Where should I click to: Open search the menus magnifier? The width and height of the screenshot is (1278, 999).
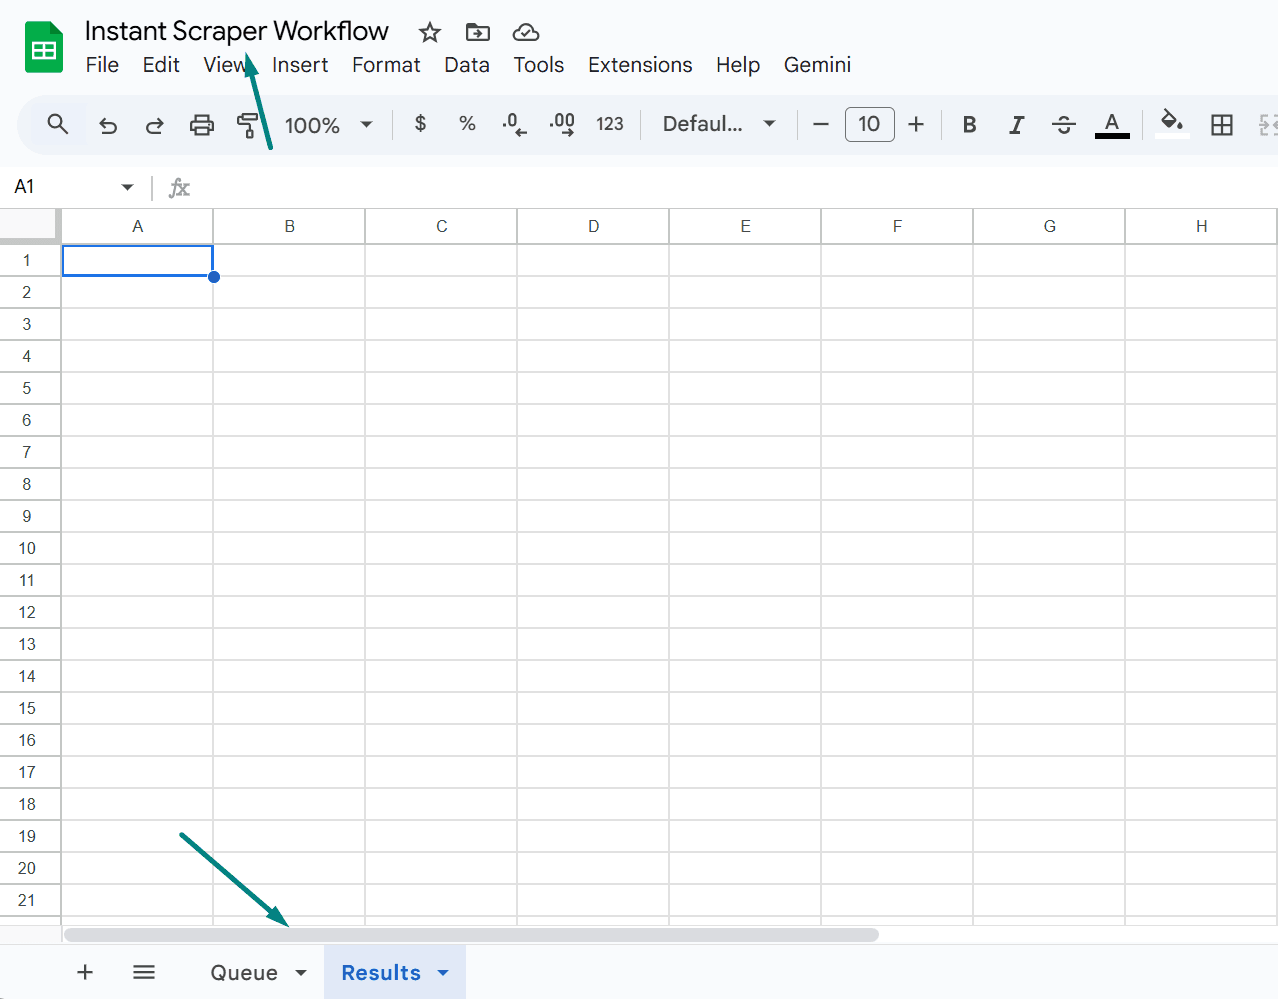click(x=58, y=124)
